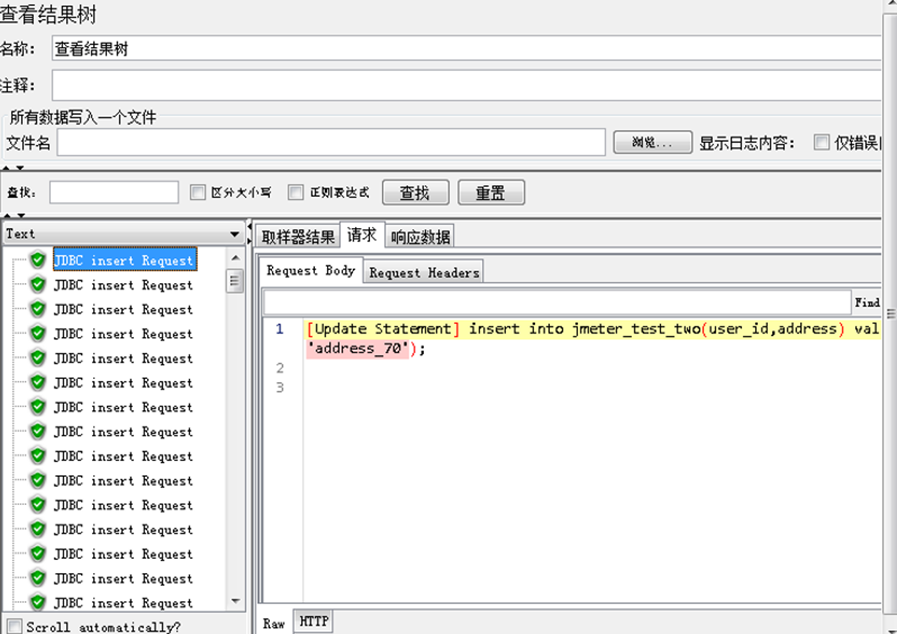Focus the 名称 name input field
This screenshot has width=897, height=634.
[x=467, y=49]
